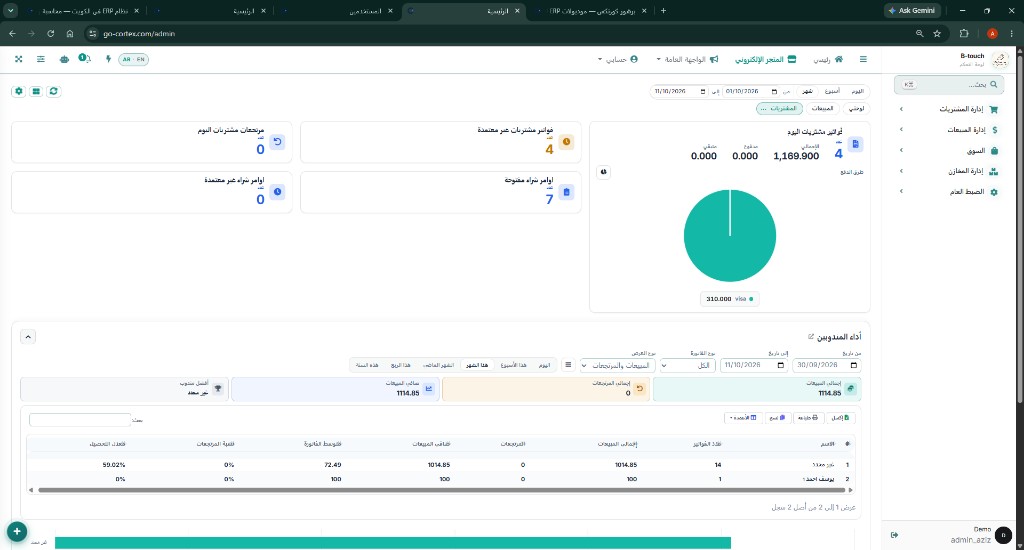Expand إدارة المبيعات sales management section

(x=948, y=130)
